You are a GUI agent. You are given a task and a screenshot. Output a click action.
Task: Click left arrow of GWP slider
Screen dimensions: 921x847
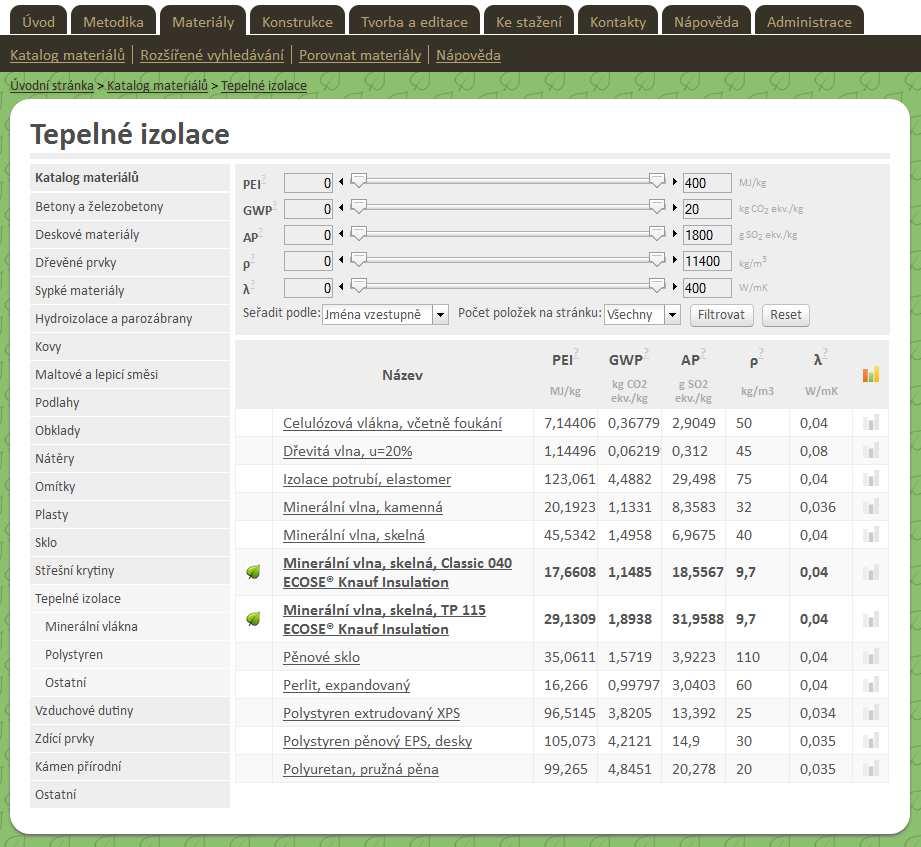tap(341, 208)
